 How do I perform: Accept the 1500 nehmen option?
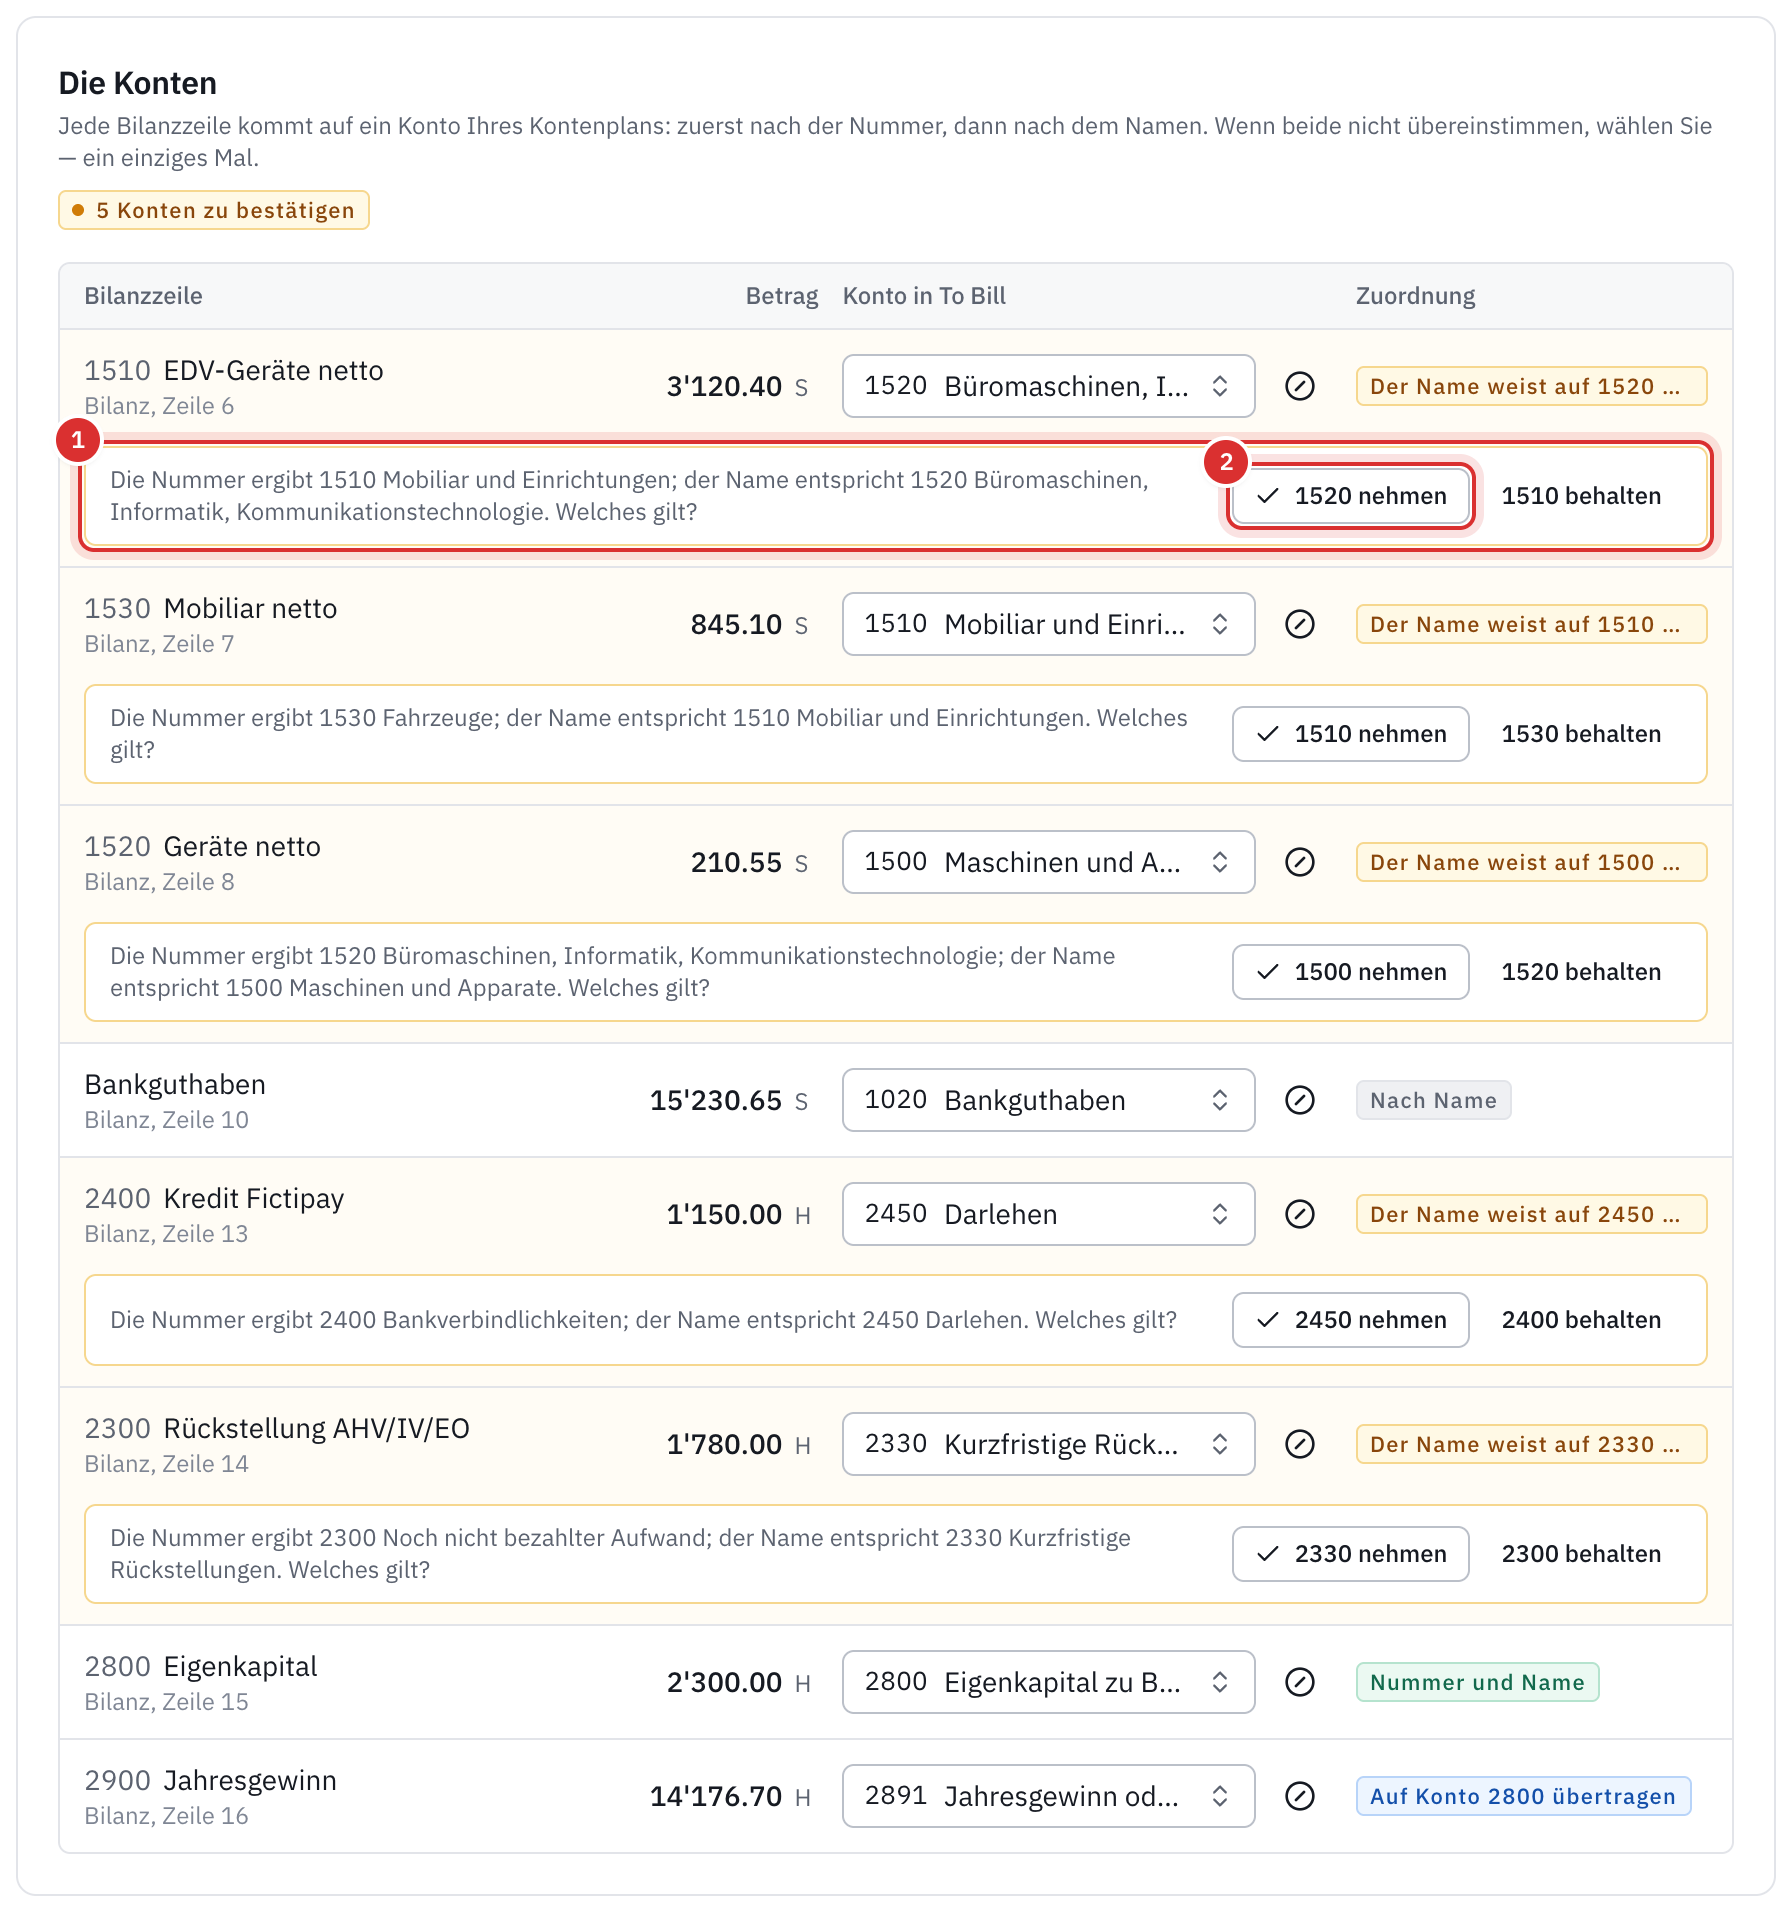click(1351, 972)
